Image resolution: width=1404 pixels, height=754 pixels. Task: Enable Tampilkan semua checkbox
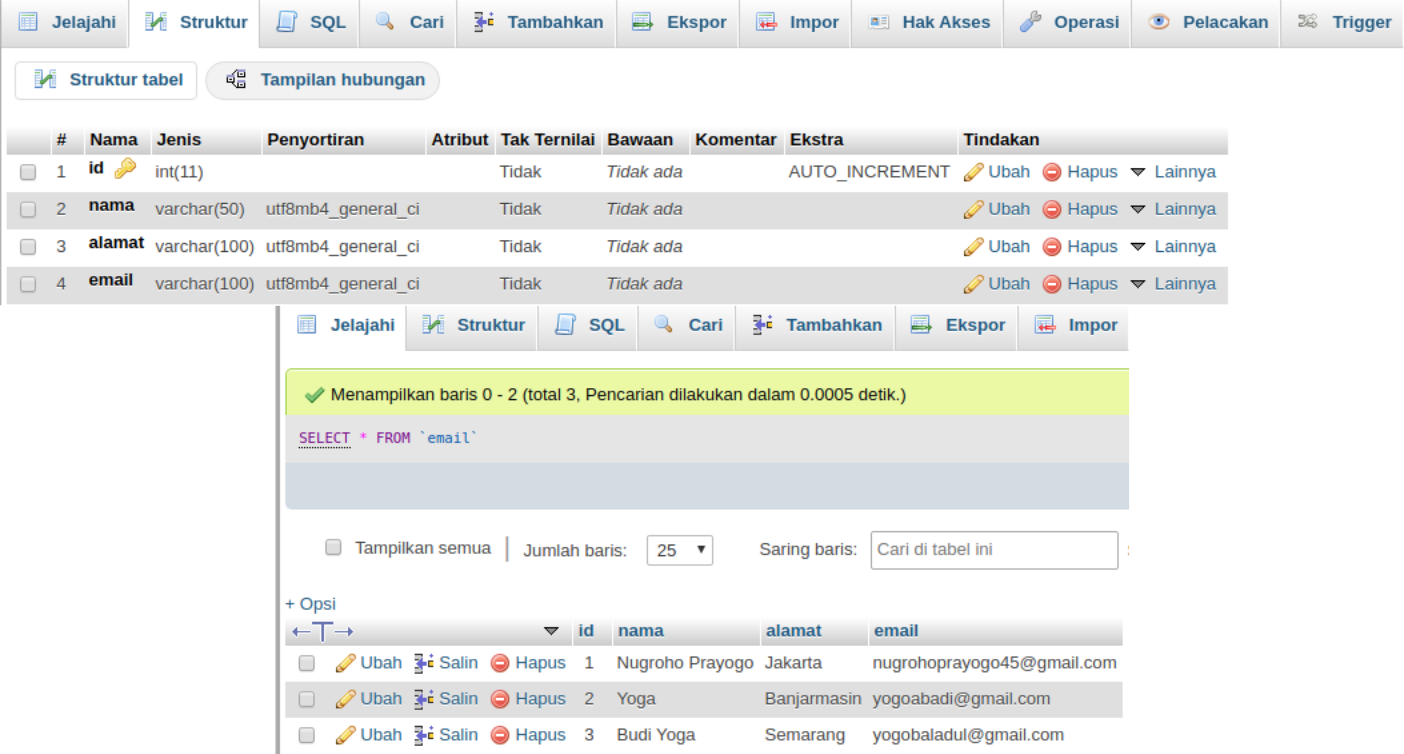tap(333, 548)
